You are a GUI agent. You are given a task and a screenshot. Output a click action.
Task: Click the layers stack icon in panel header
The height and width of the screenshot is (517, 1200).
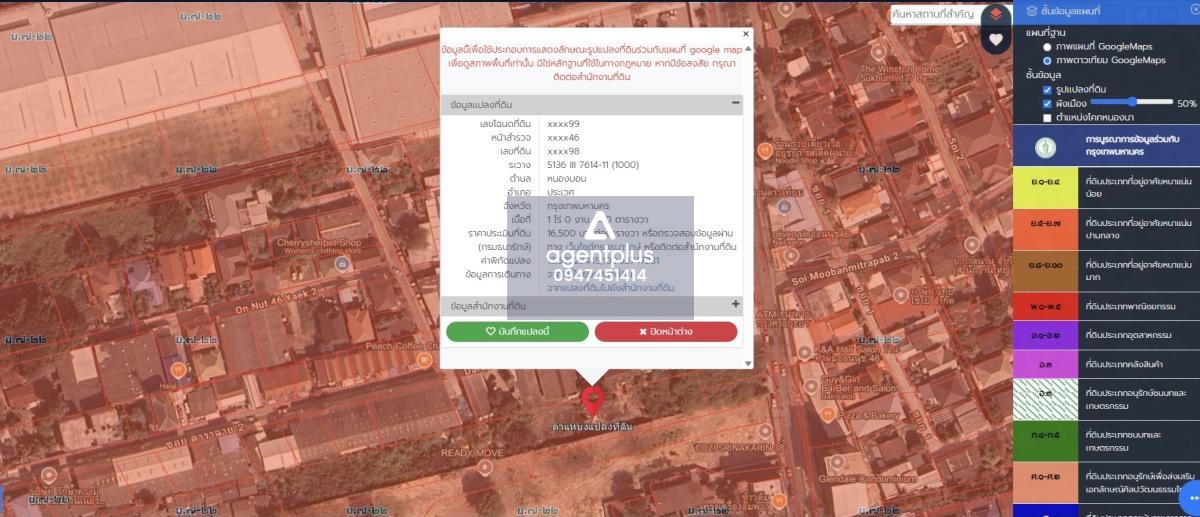point(1031,11)
